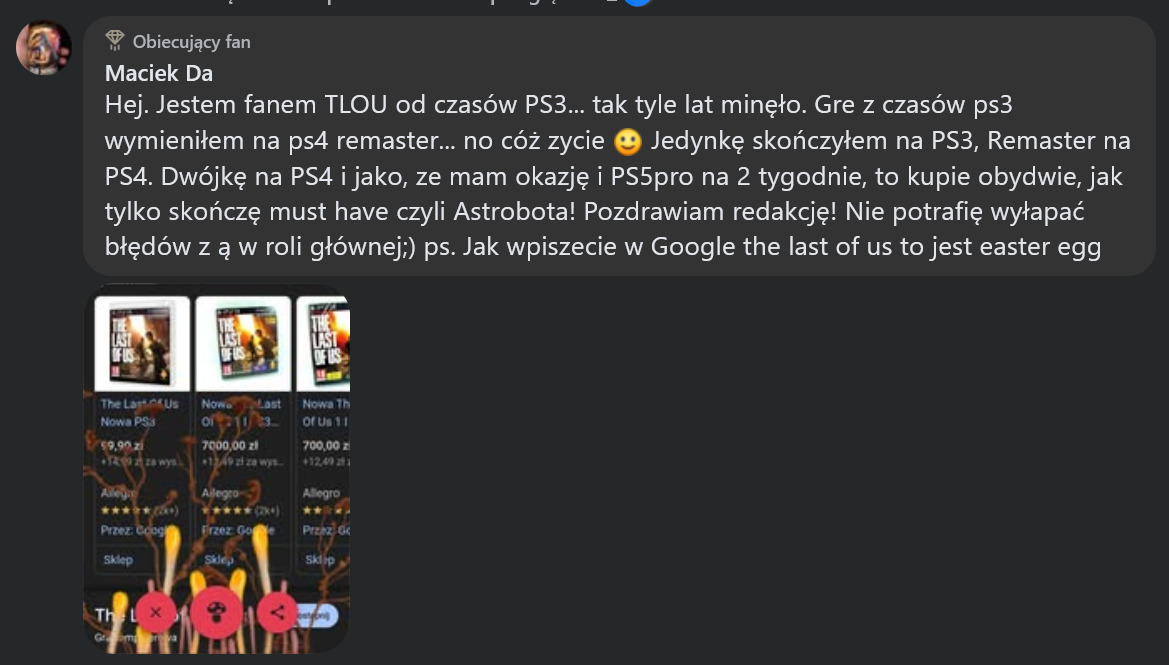
Task: Click the smiley emoji in the comment
Action: coord(628,141)
